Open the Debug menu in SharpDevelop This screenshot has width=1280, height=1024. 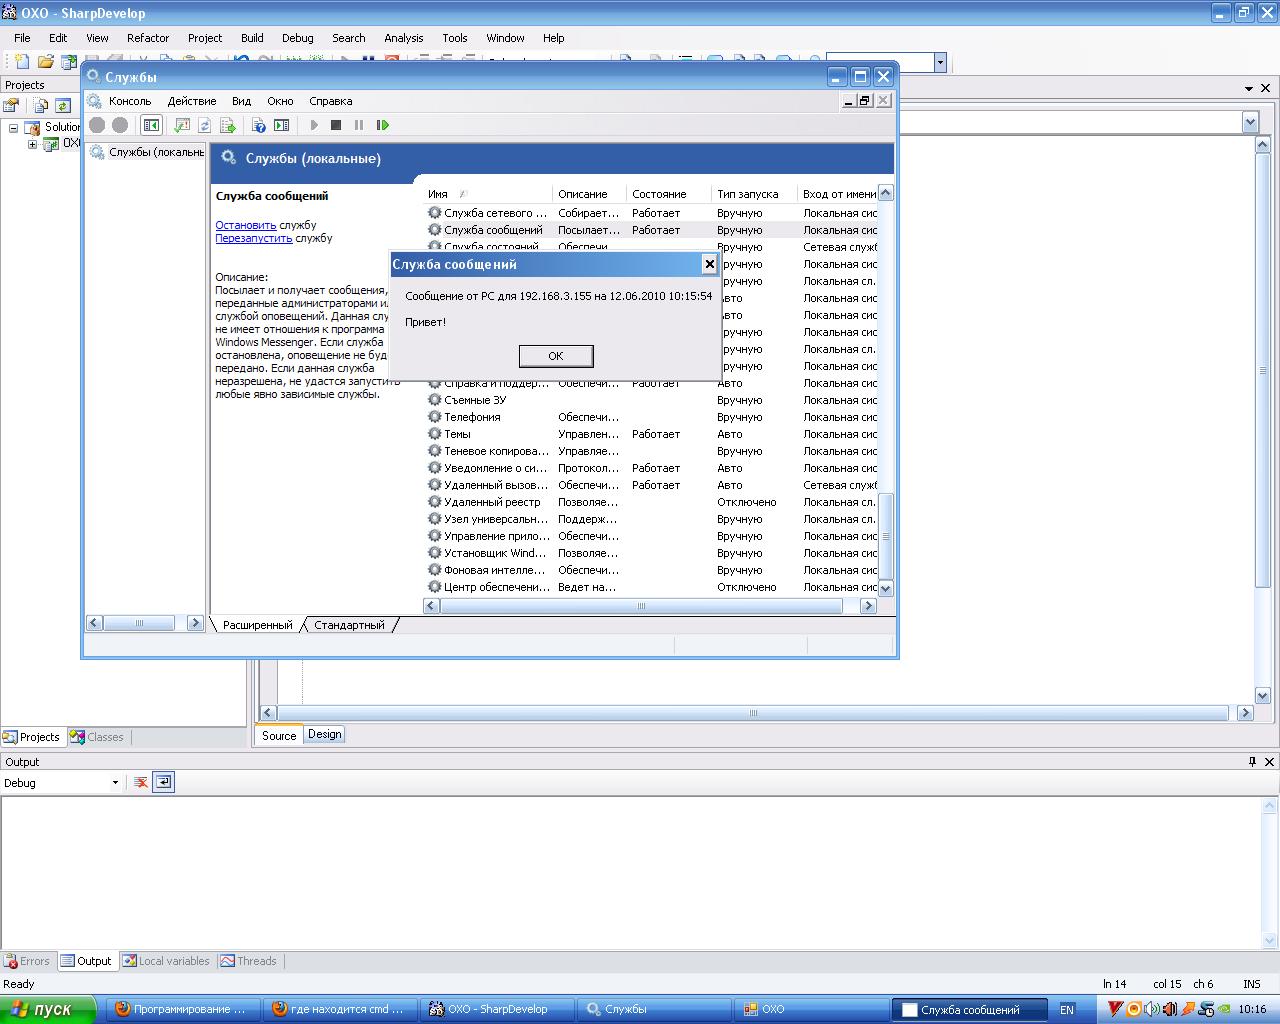(x=297, y=38)
